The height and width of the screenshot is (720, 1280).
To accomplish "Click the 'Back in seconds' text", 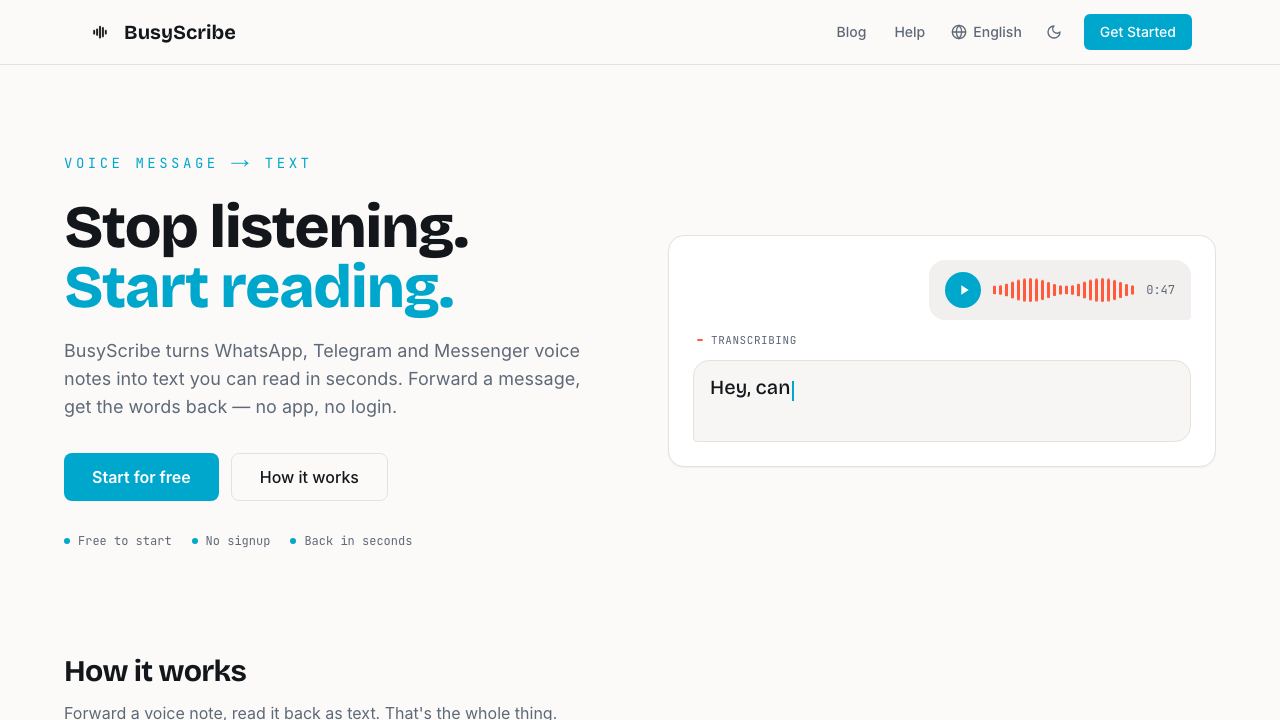I will click(358, 541).
